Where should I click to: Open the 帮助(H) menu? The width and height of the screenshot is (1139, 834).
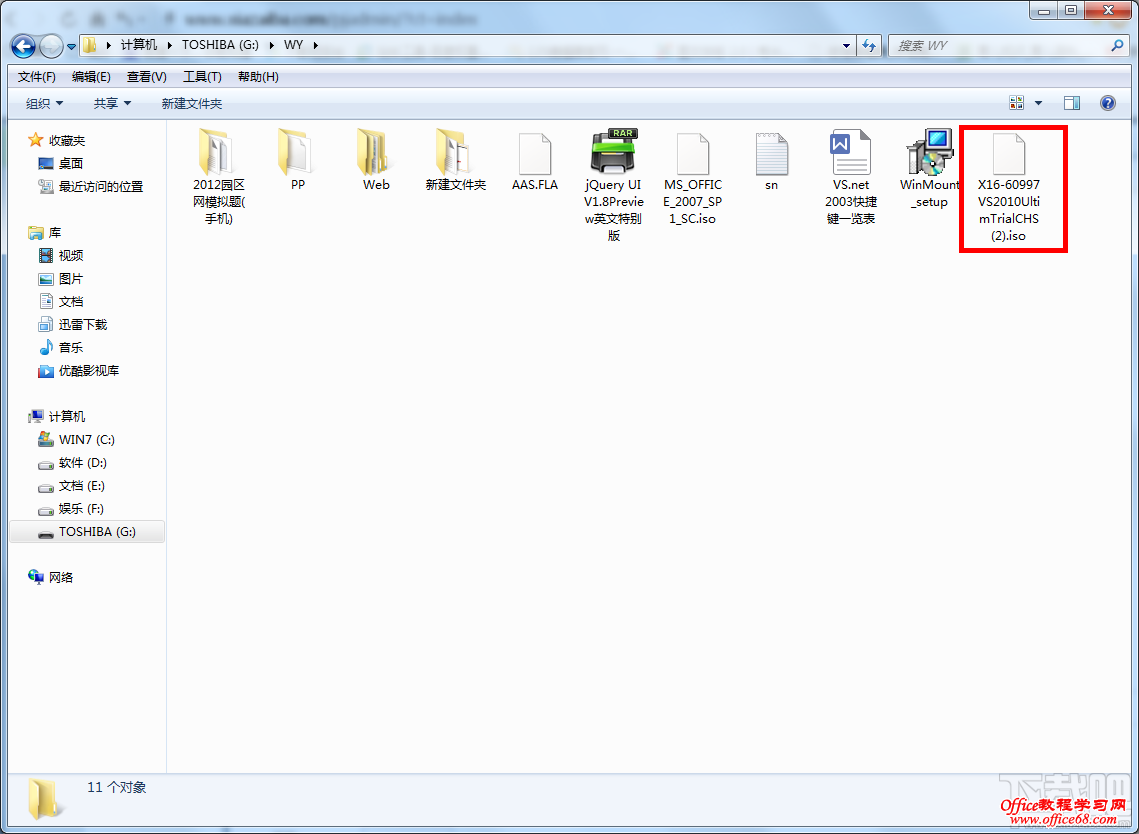[258, 76]
